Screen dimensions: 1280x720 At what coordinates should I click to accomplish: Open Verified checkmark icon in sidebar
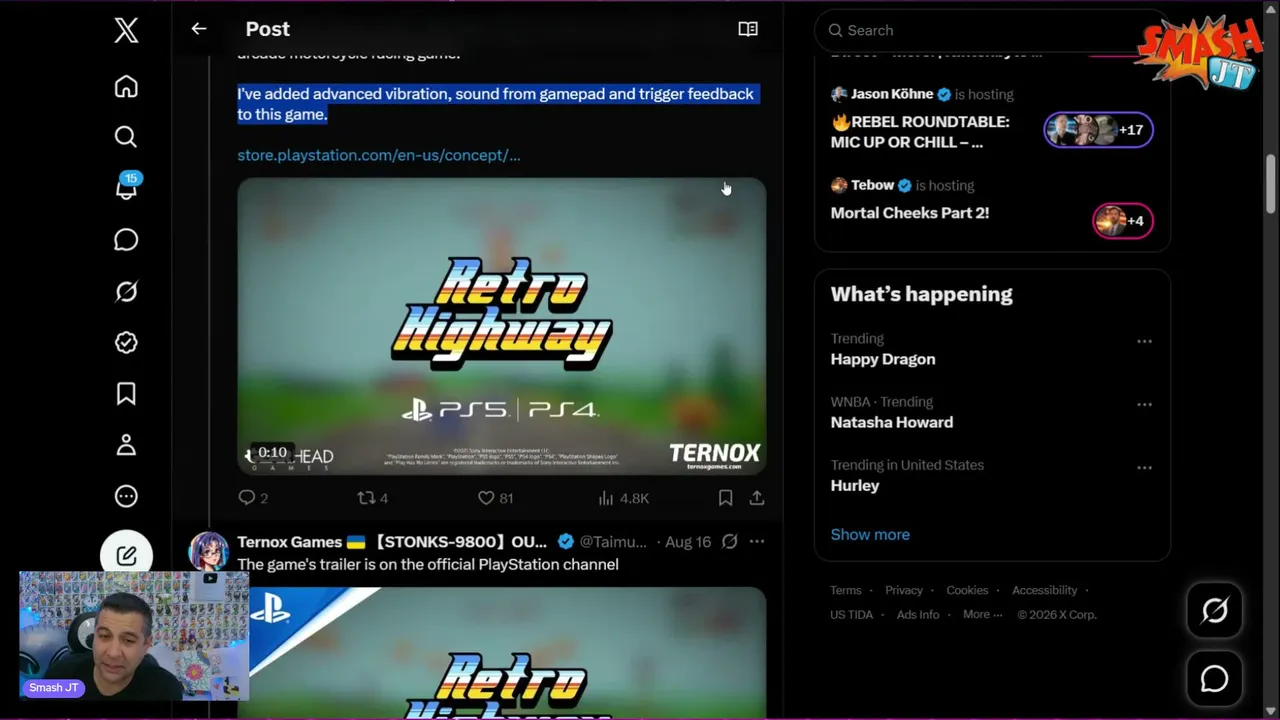[126, 342]
